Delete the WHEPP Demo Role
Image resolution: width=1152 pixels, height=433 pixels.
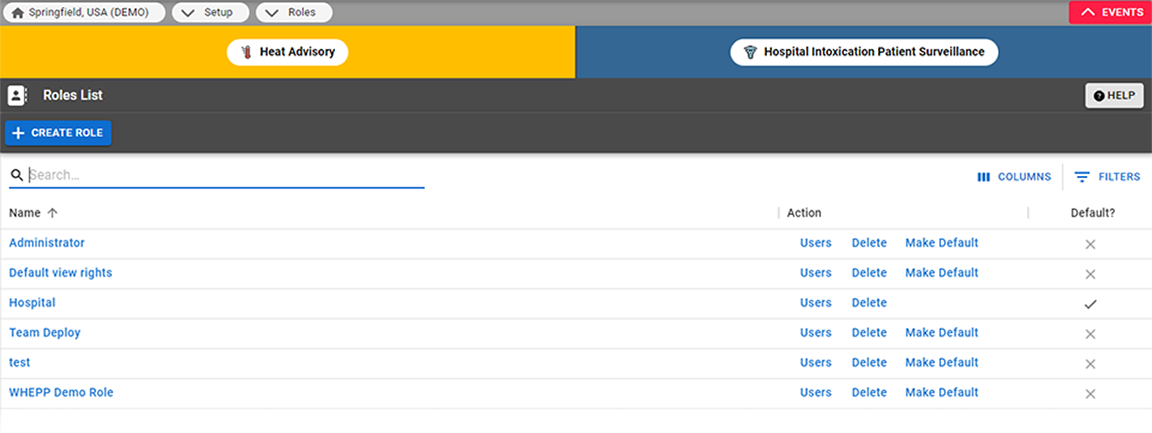(869, 393)
